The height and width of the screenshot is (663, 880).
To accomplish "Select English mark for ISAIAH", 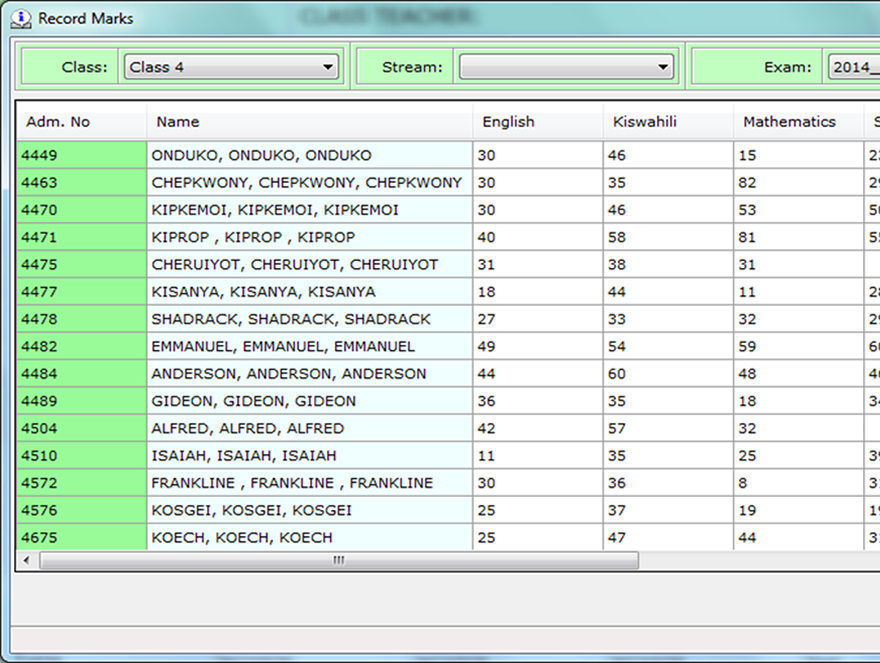I will [x=537, y=456].
